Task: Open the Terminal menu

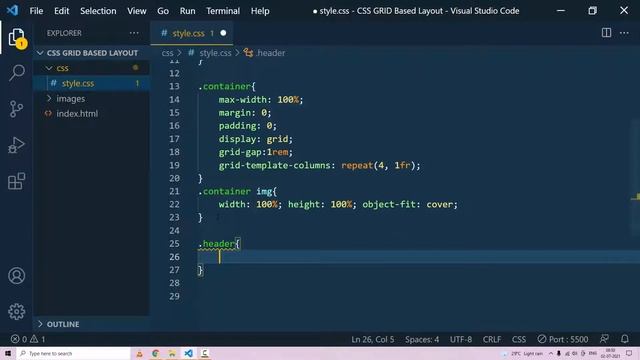Action: tap(222, 11)
